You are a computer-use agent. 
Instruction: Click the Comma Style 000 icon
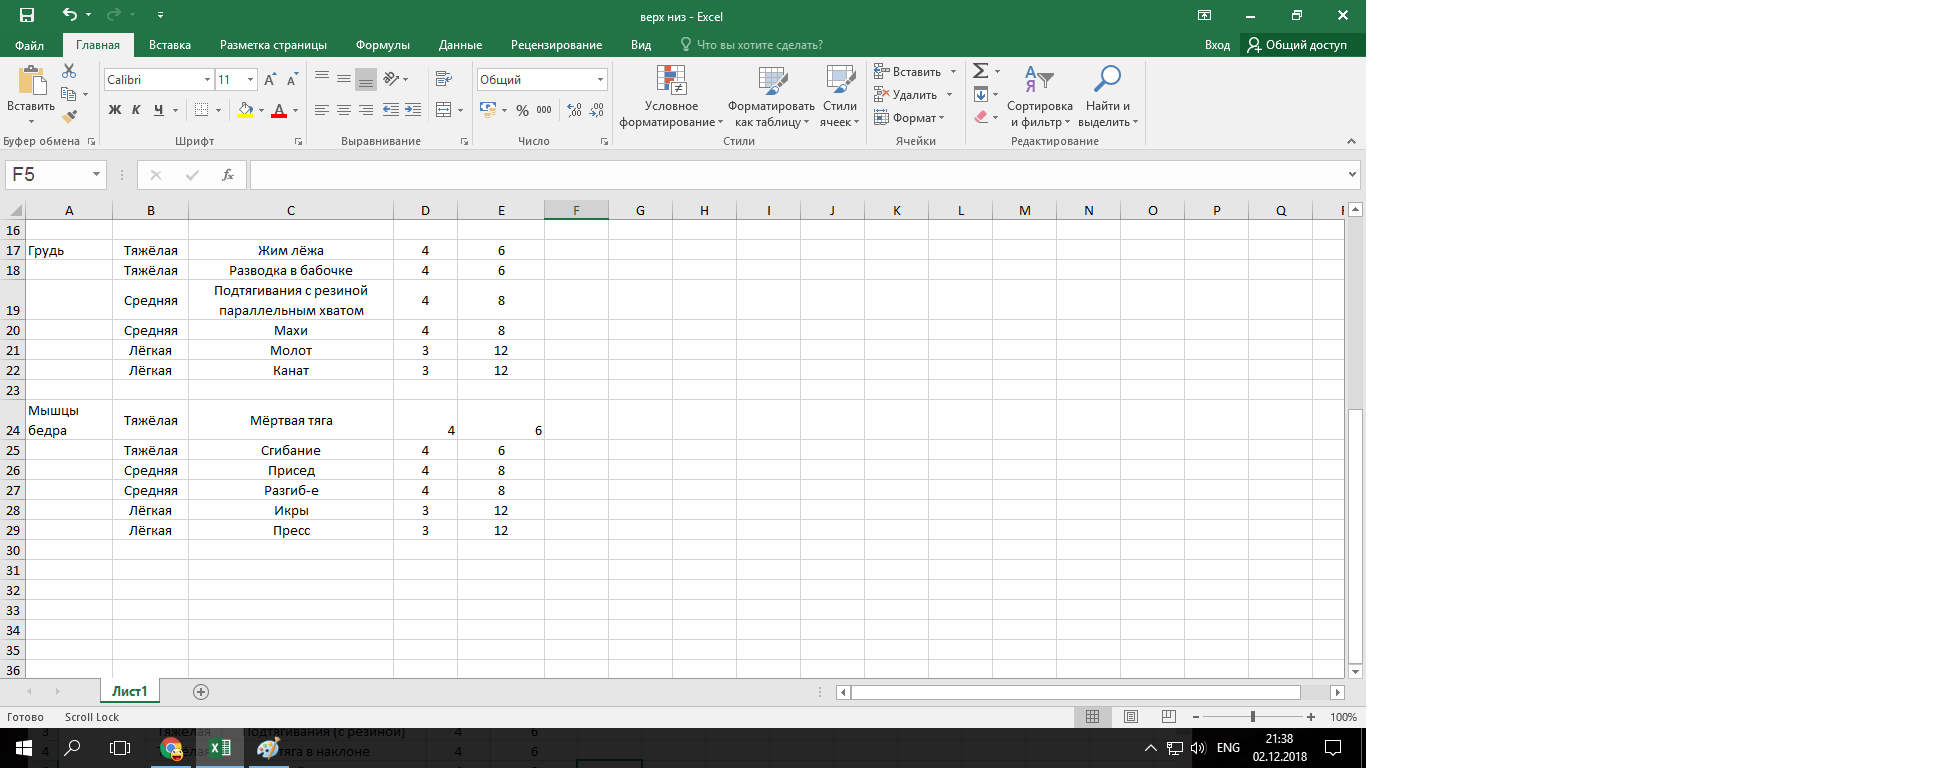(x=544, y=110)
